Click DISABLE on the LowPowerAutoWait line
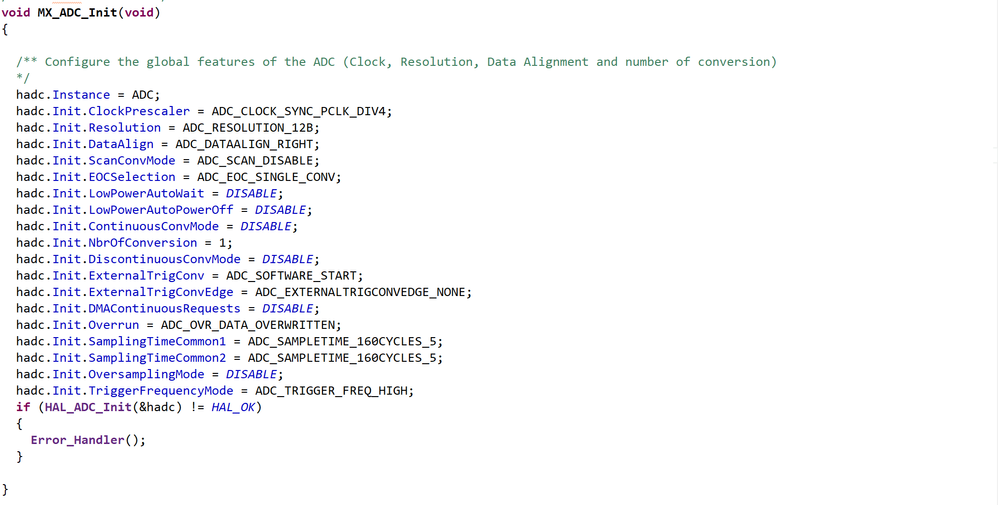 [x=251, y=193]
